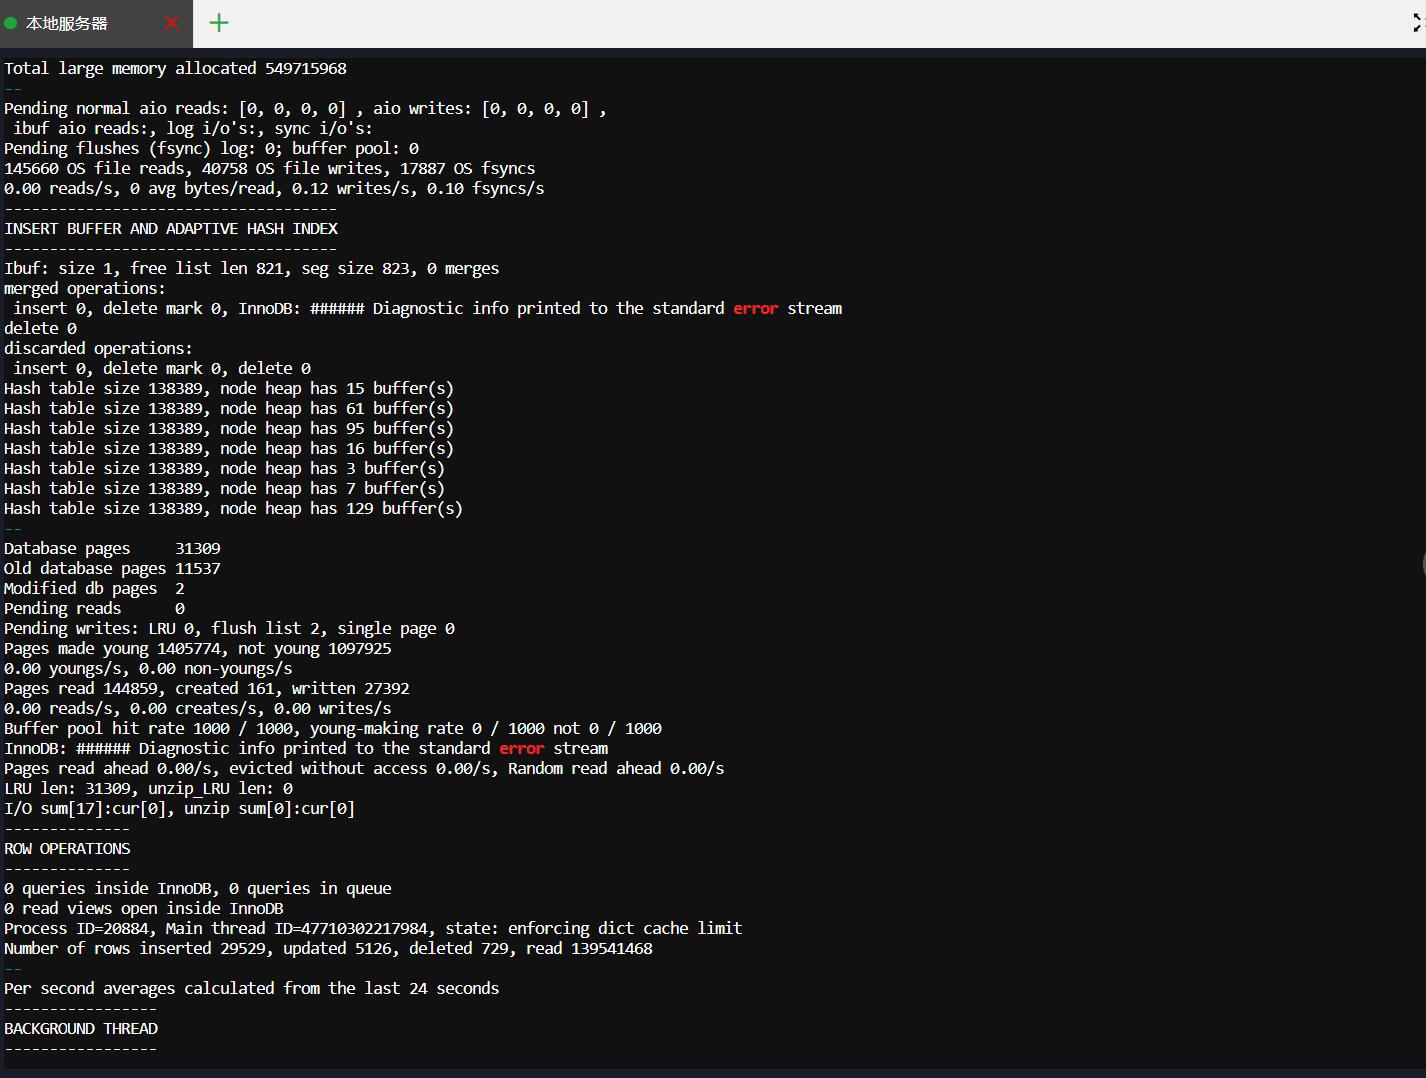
Task: Click 'Pending flushes (fsync) log: 0' line
Action: click(x=211, y=148)
